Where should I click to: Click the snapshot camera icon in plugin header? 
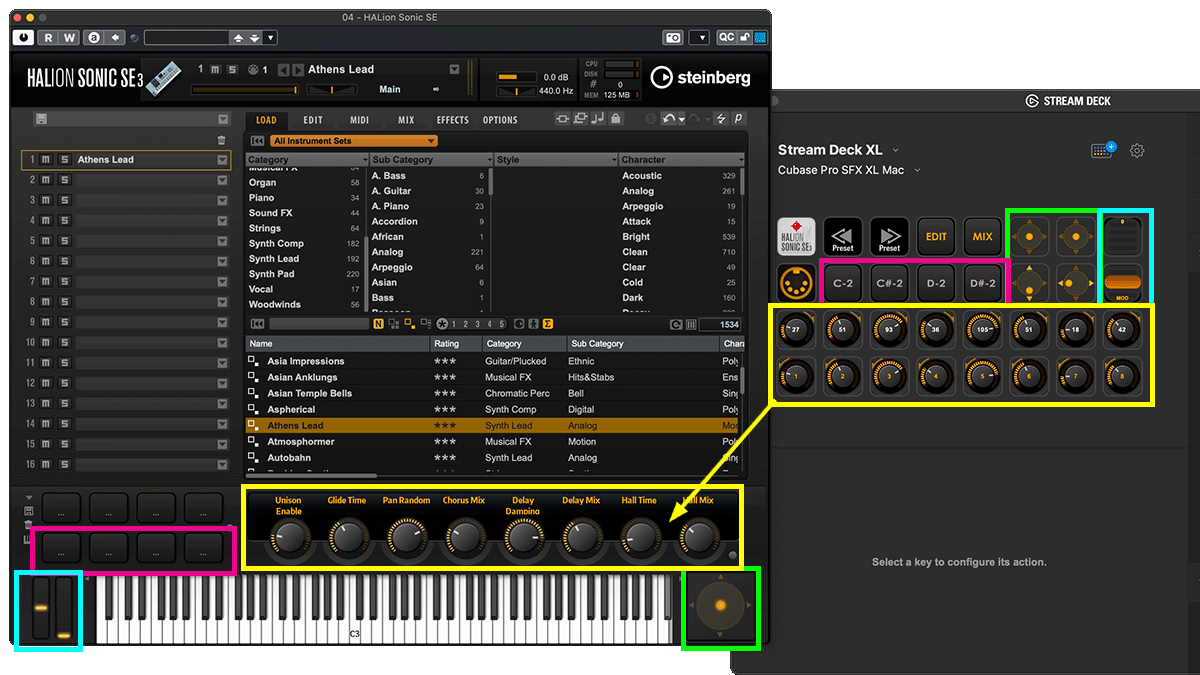(x=672, y=37)
